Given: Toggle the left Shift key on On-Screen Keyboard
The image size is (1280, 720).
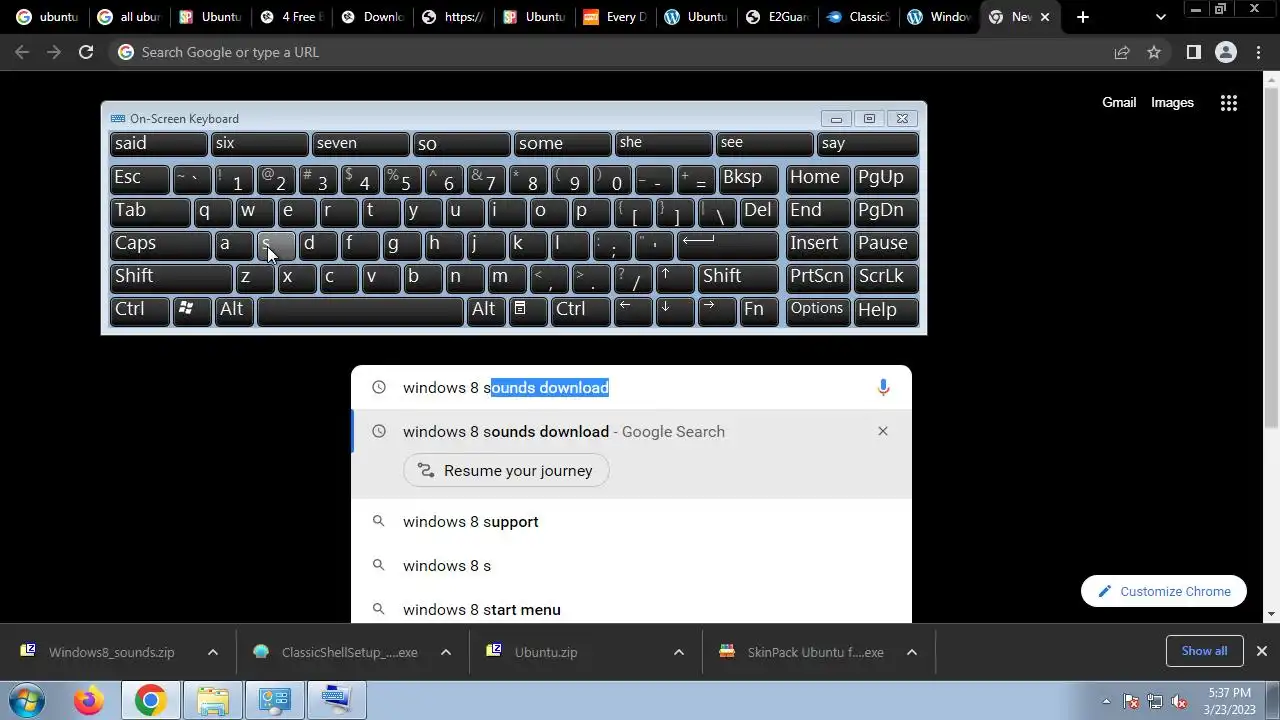Looking at the screenshot, I should pyautogui.click(x=171, y=277).
